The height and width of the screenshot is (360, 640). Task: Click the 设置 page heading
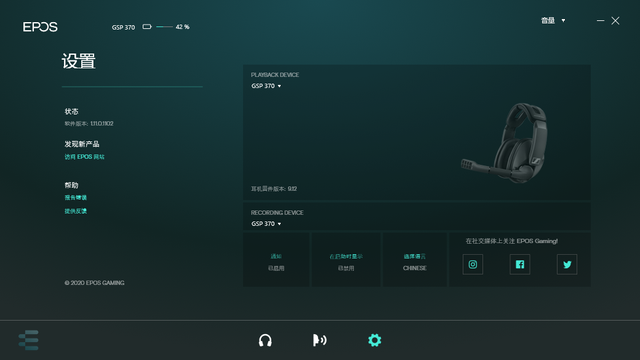(x=78, y=61)
